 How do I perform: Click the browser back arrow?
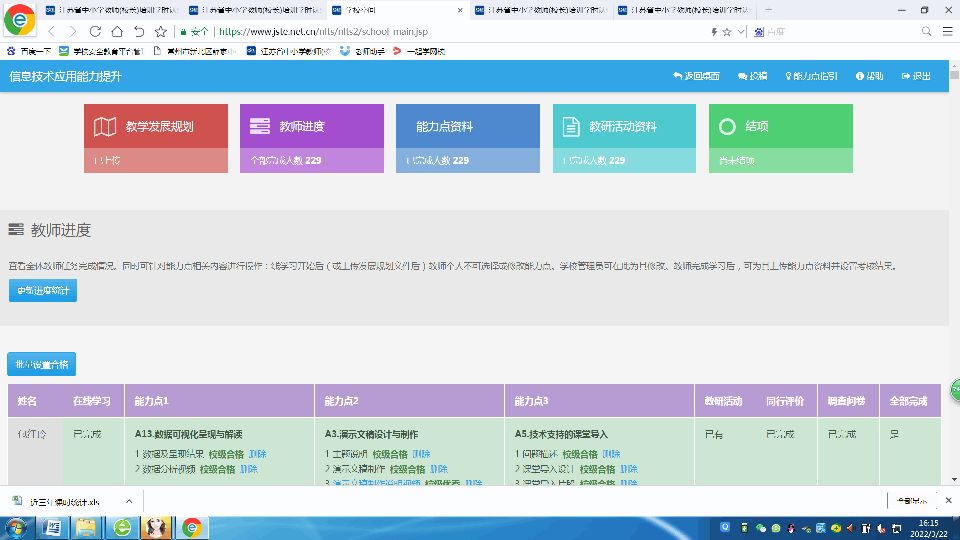tap(51, 31)
